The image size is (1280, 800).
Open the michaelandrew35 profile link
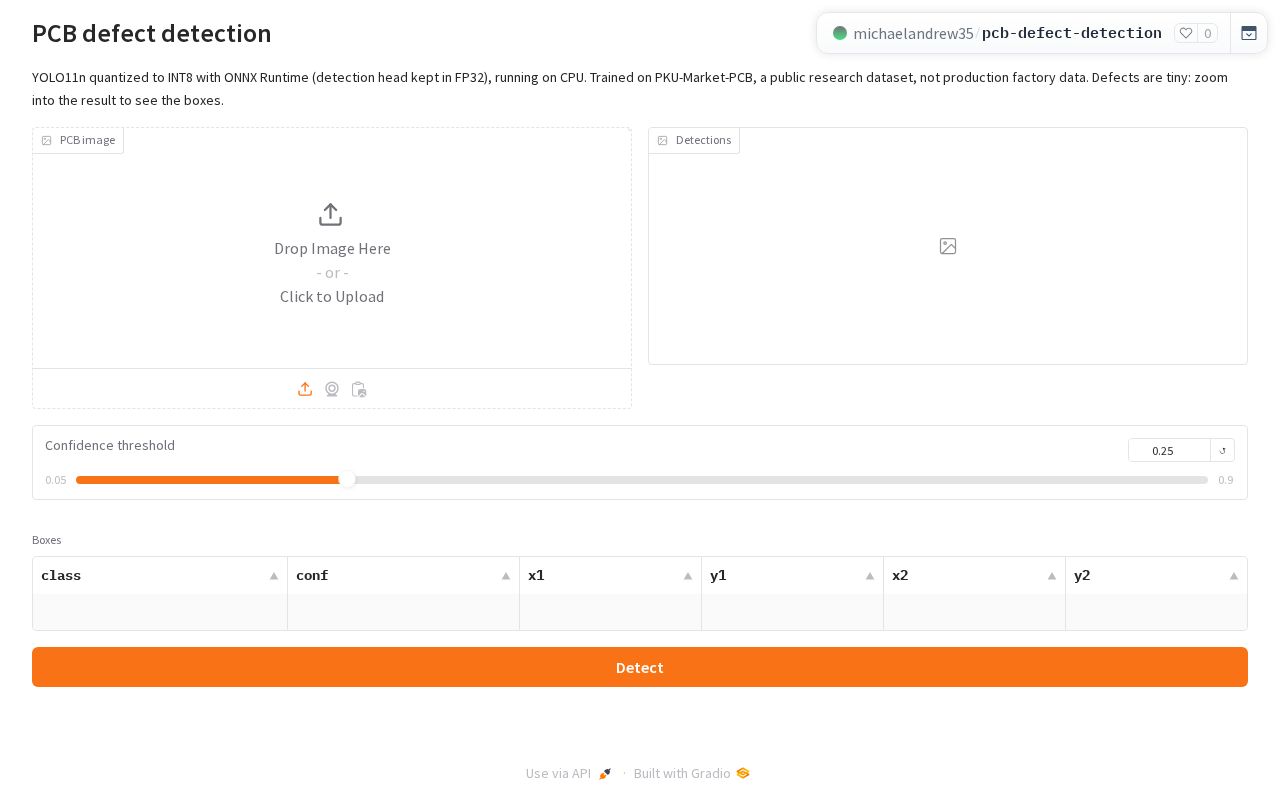click(x=913, y=33)
